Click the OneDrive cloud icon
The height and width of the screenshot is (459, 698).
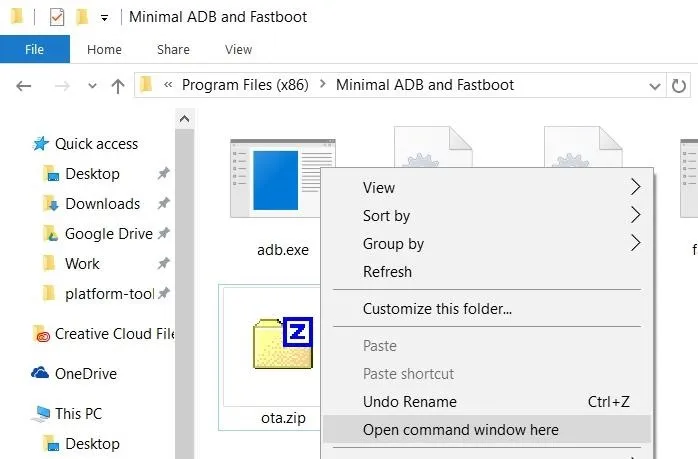click(40, 372)
